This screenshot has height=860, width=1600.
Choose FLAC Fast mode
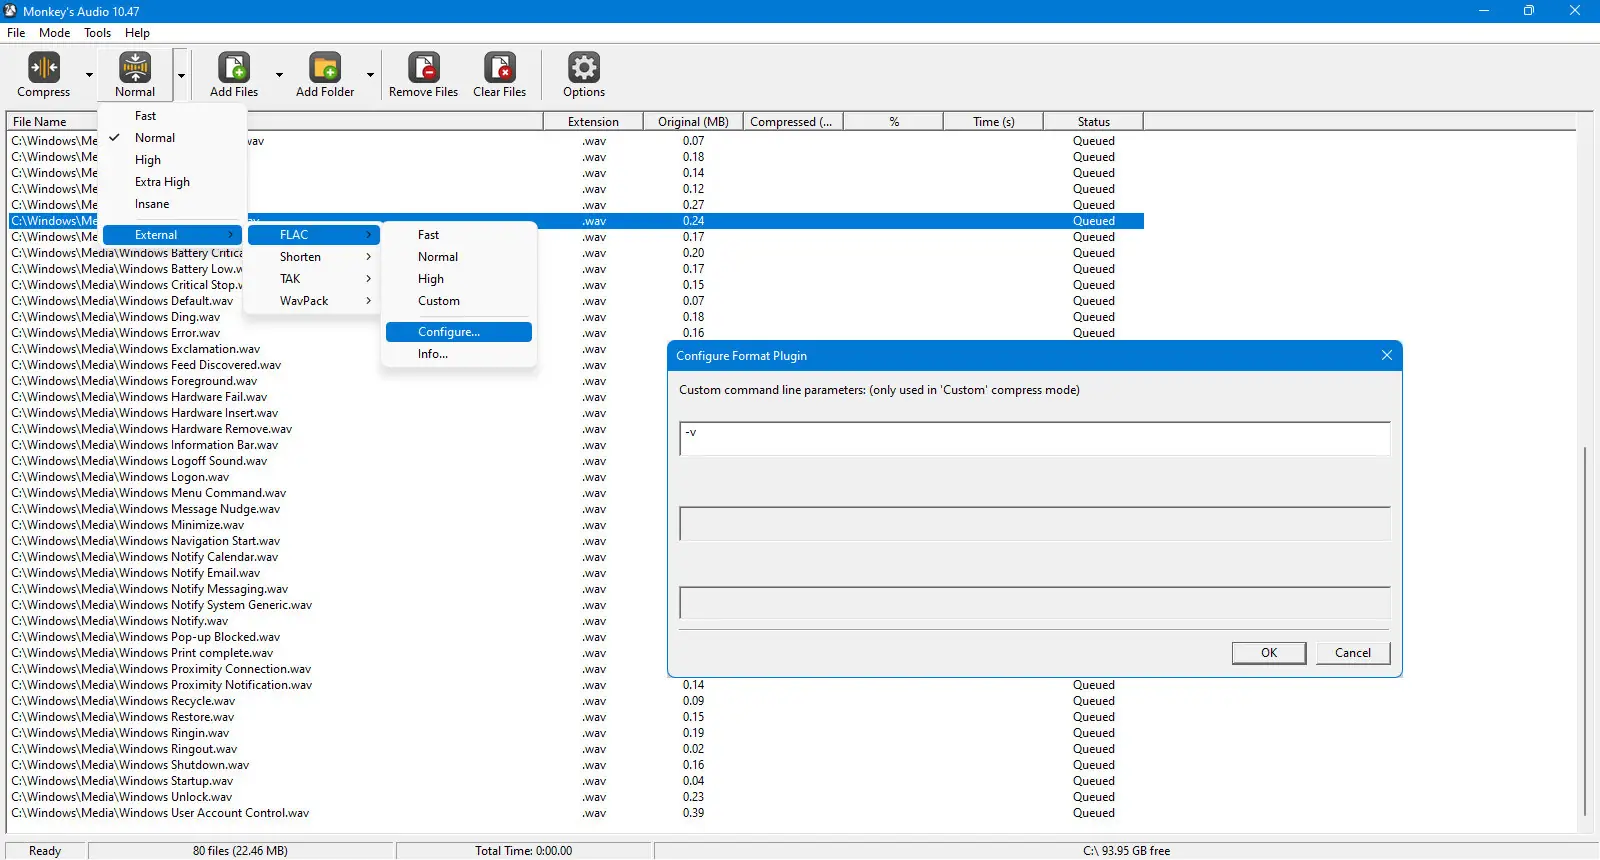[x=459, y=235]
